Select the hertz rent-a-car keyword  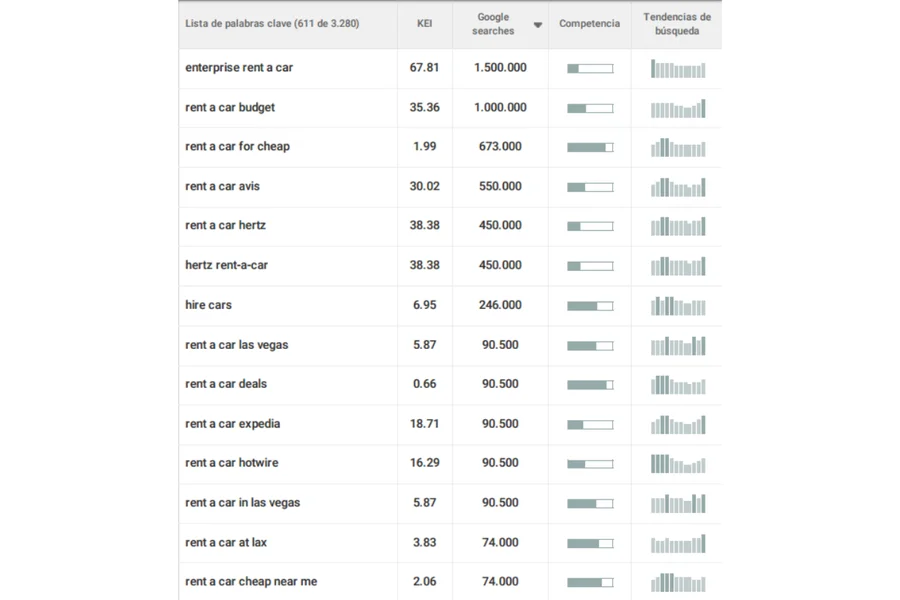click(226, 265)
